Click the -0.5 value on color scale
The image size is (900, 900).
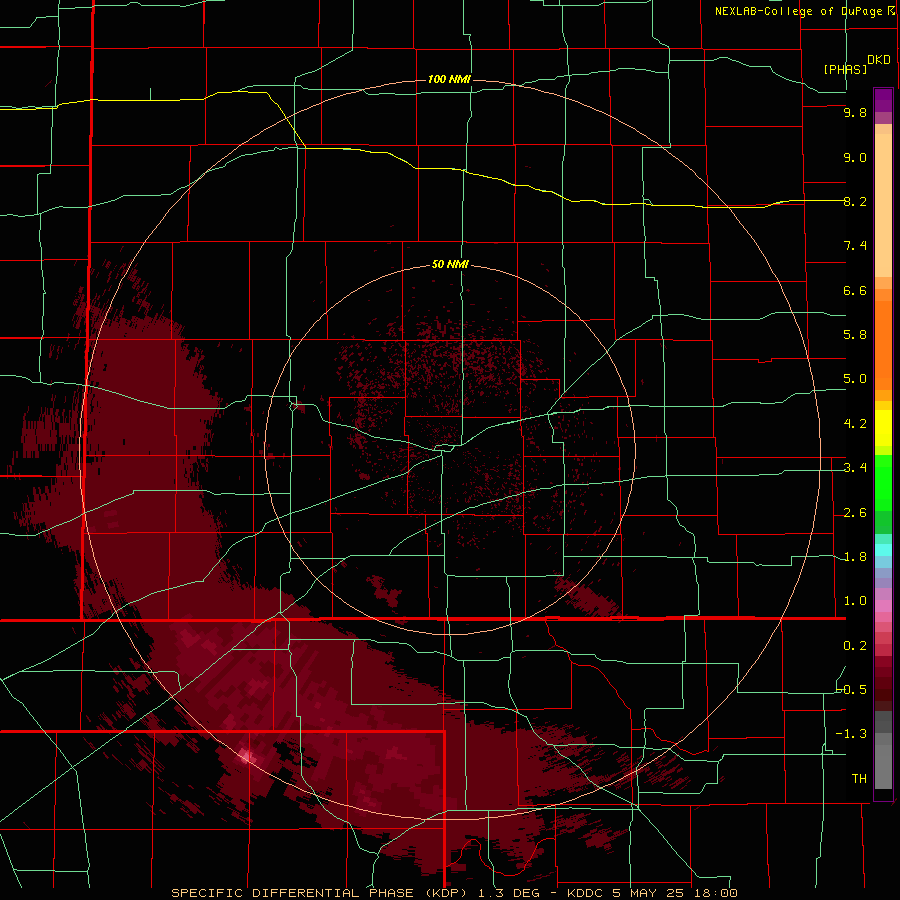(x=852, y=690)
